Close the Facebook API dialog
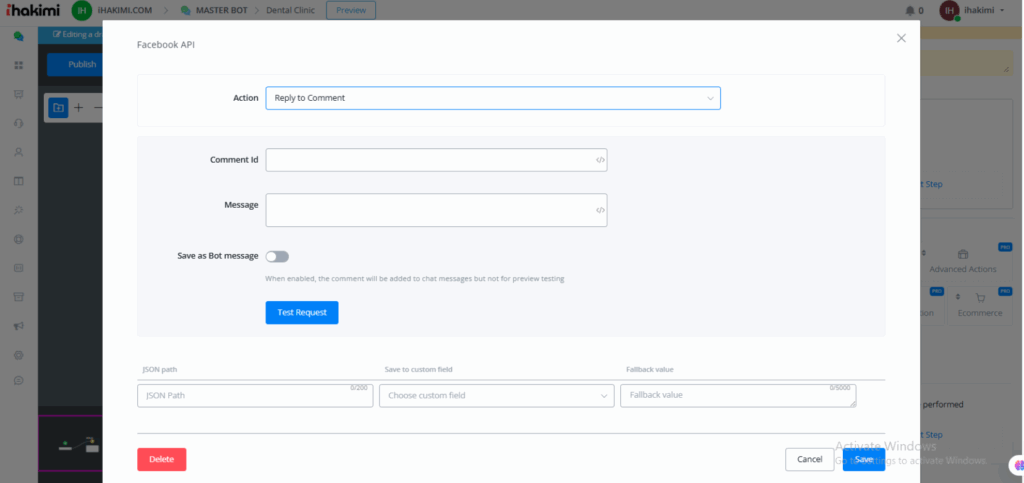This screenshot has width=1024, height=483. coord(901,38)
